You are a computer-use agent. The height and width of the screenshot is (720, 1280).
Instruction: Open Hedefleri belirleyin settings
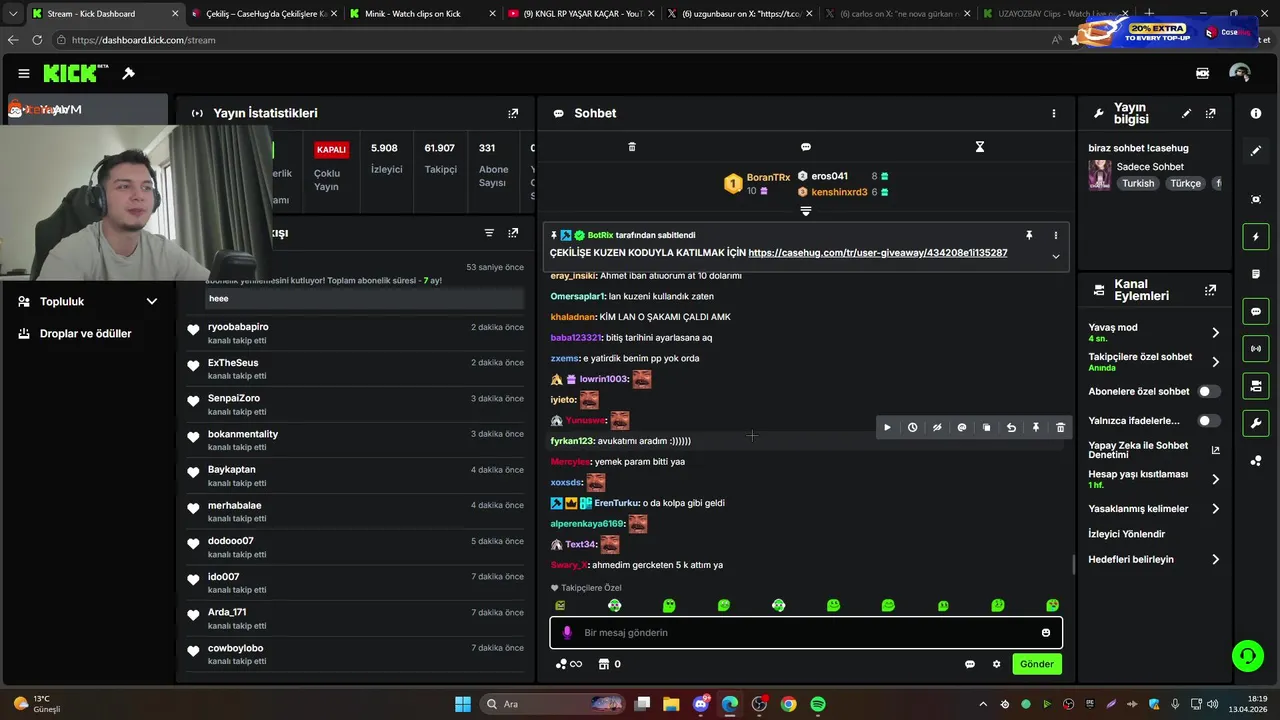(x=1154, y=560)
